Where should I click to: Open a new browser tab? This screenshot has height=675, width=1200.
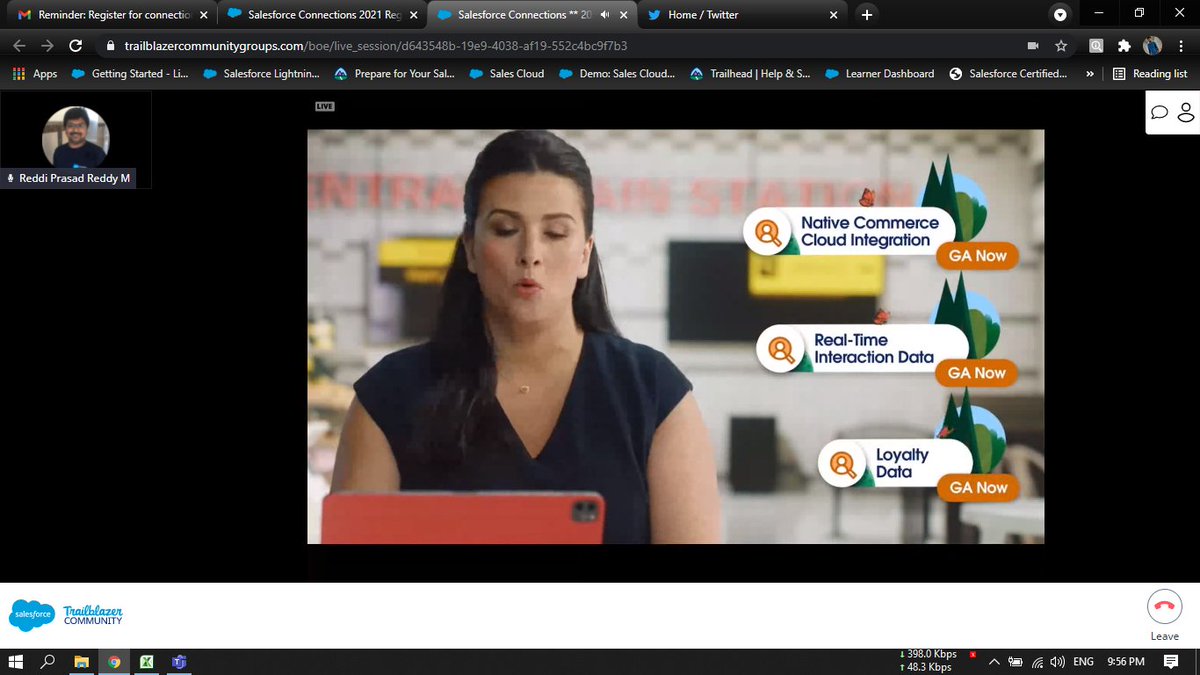click(866, 15)
